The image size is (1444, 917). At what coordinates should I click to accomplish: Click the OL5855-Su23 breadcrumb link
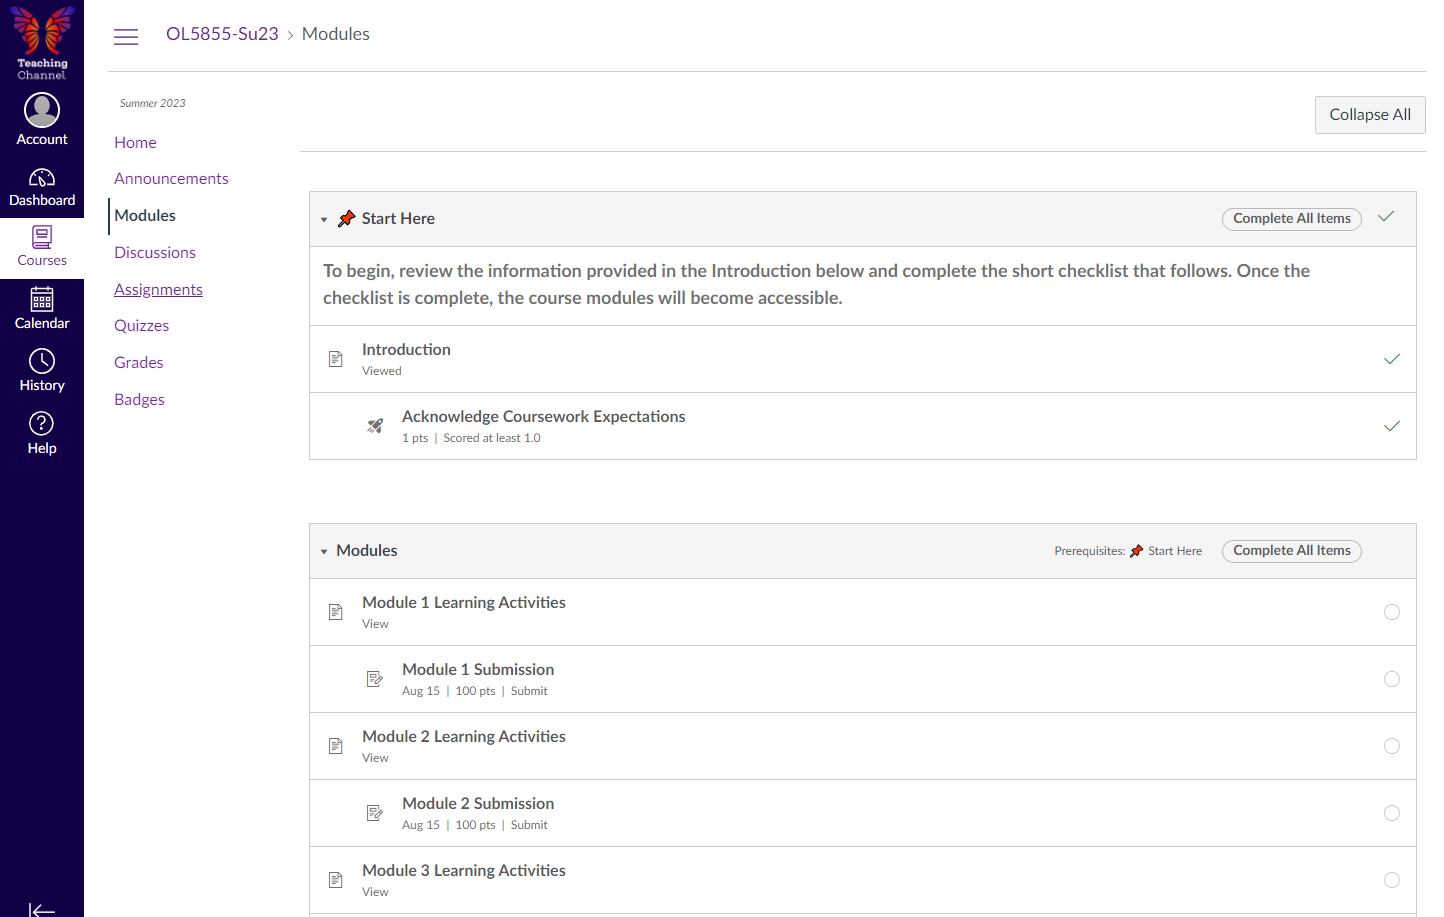[222, 34]
